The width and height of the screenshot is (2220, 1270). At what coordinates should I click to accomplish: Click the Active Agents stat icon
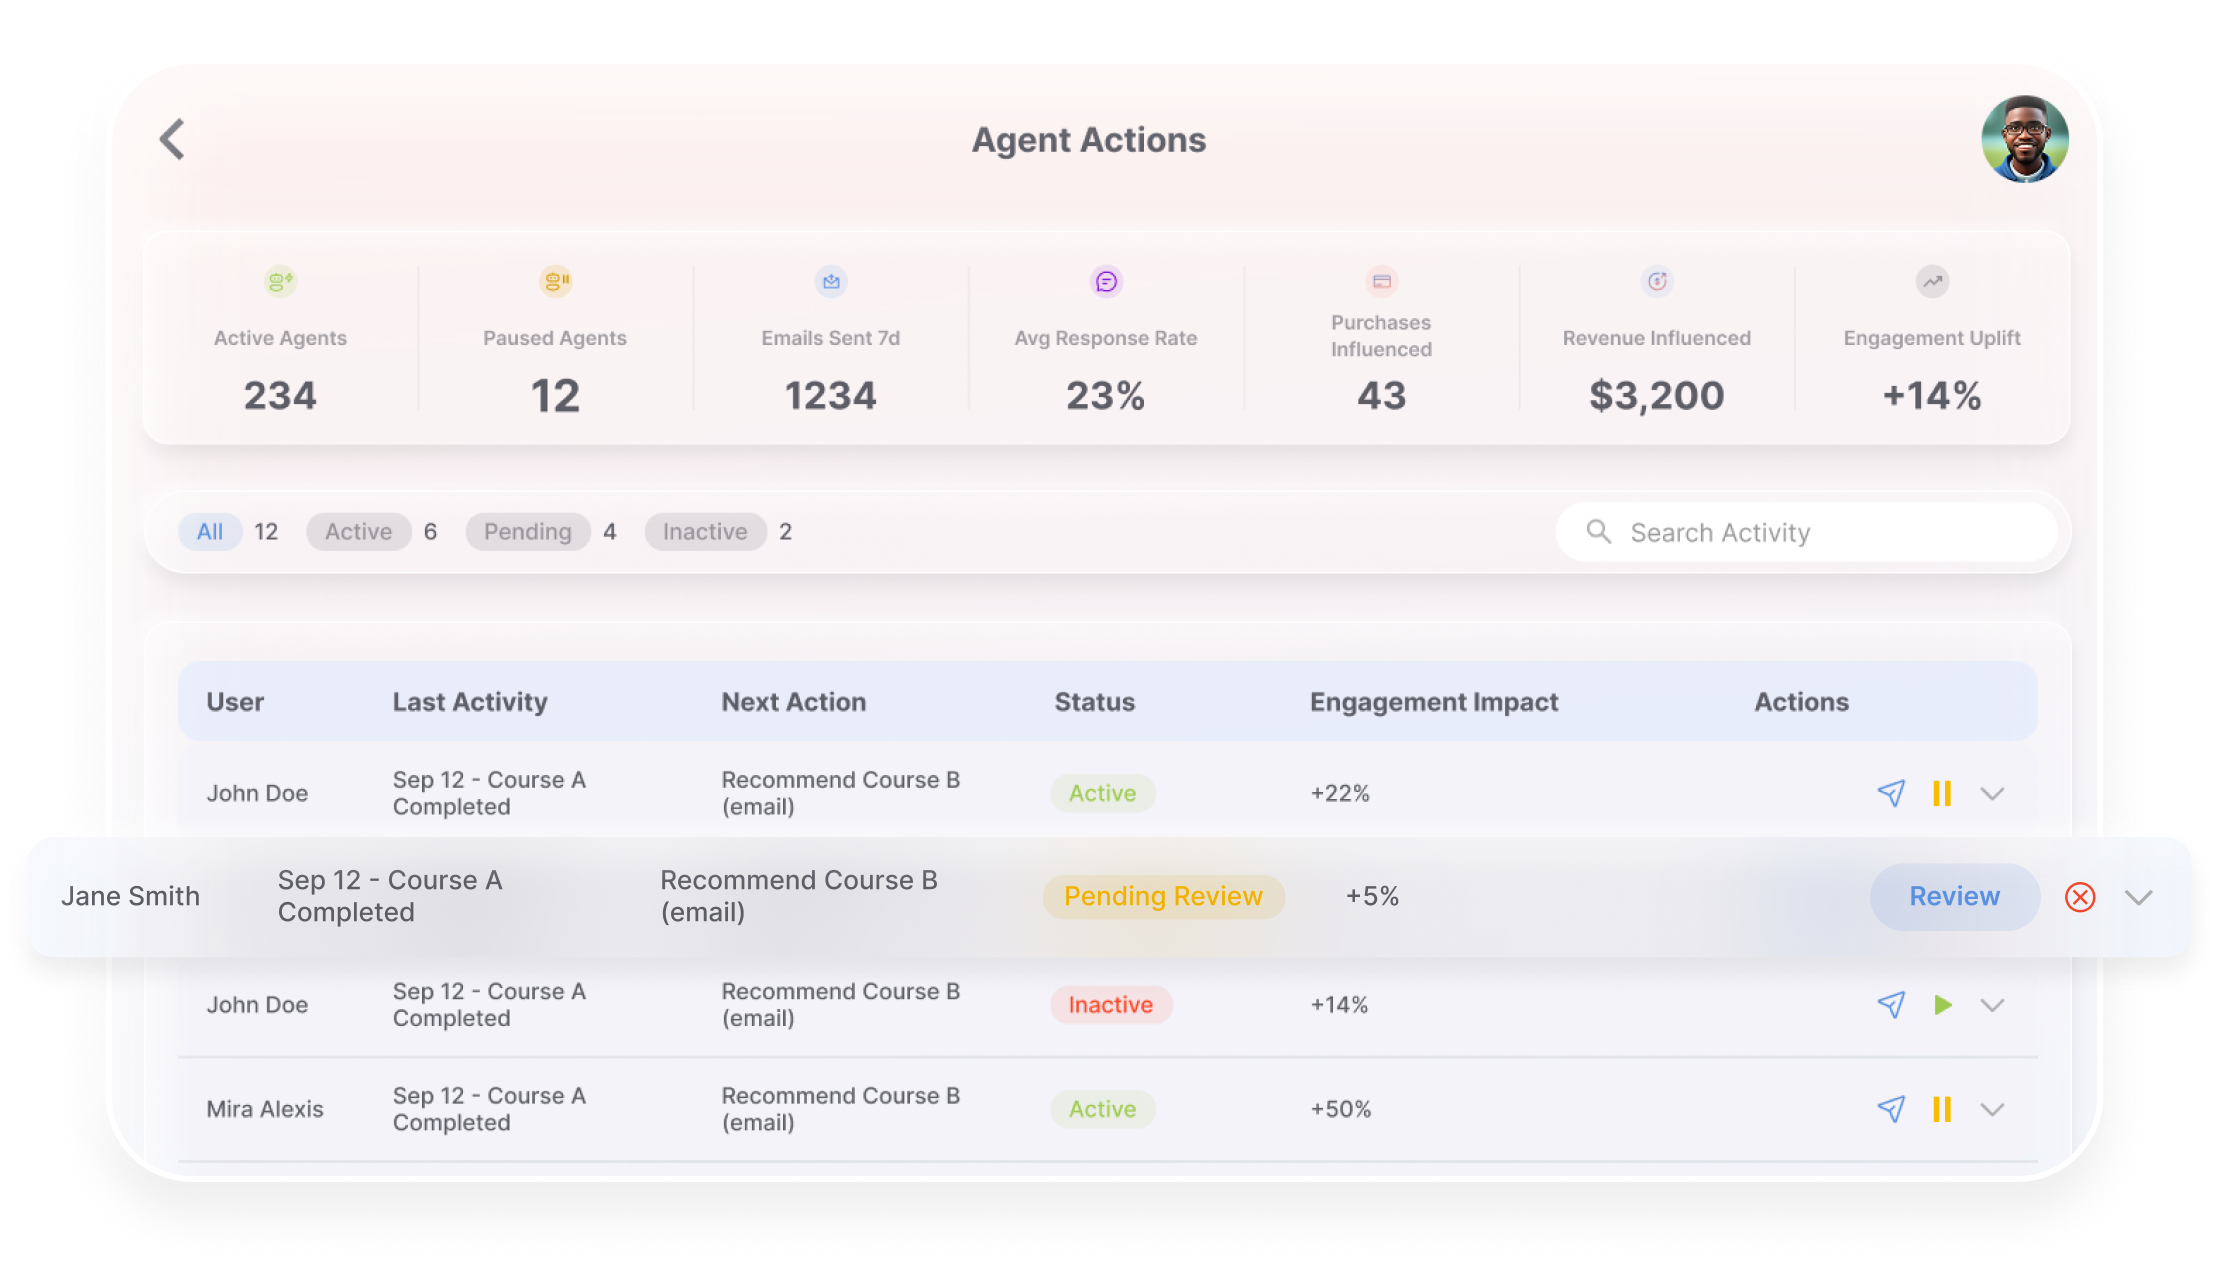[x=280, y=282]
